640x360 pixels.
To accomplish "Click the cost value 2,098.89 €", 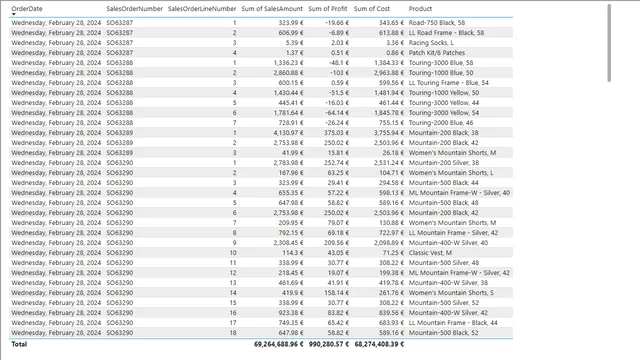I will coord(389,242).
